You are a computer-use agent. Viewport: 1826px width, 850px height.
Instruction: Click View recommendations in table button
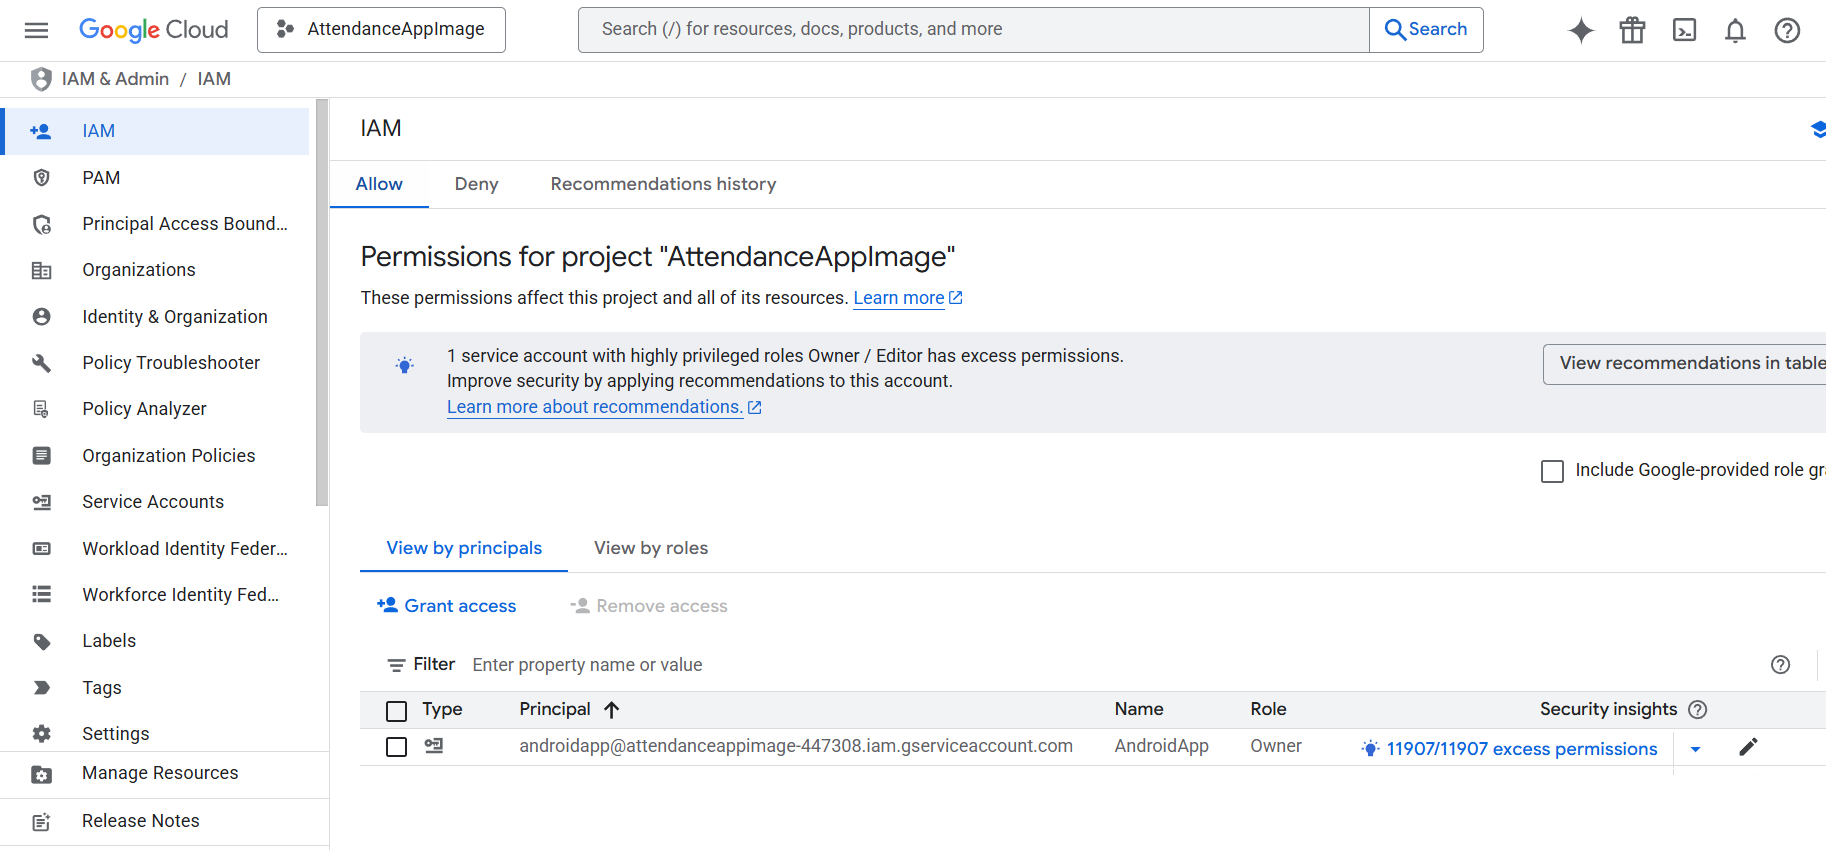pos(1685,364)
